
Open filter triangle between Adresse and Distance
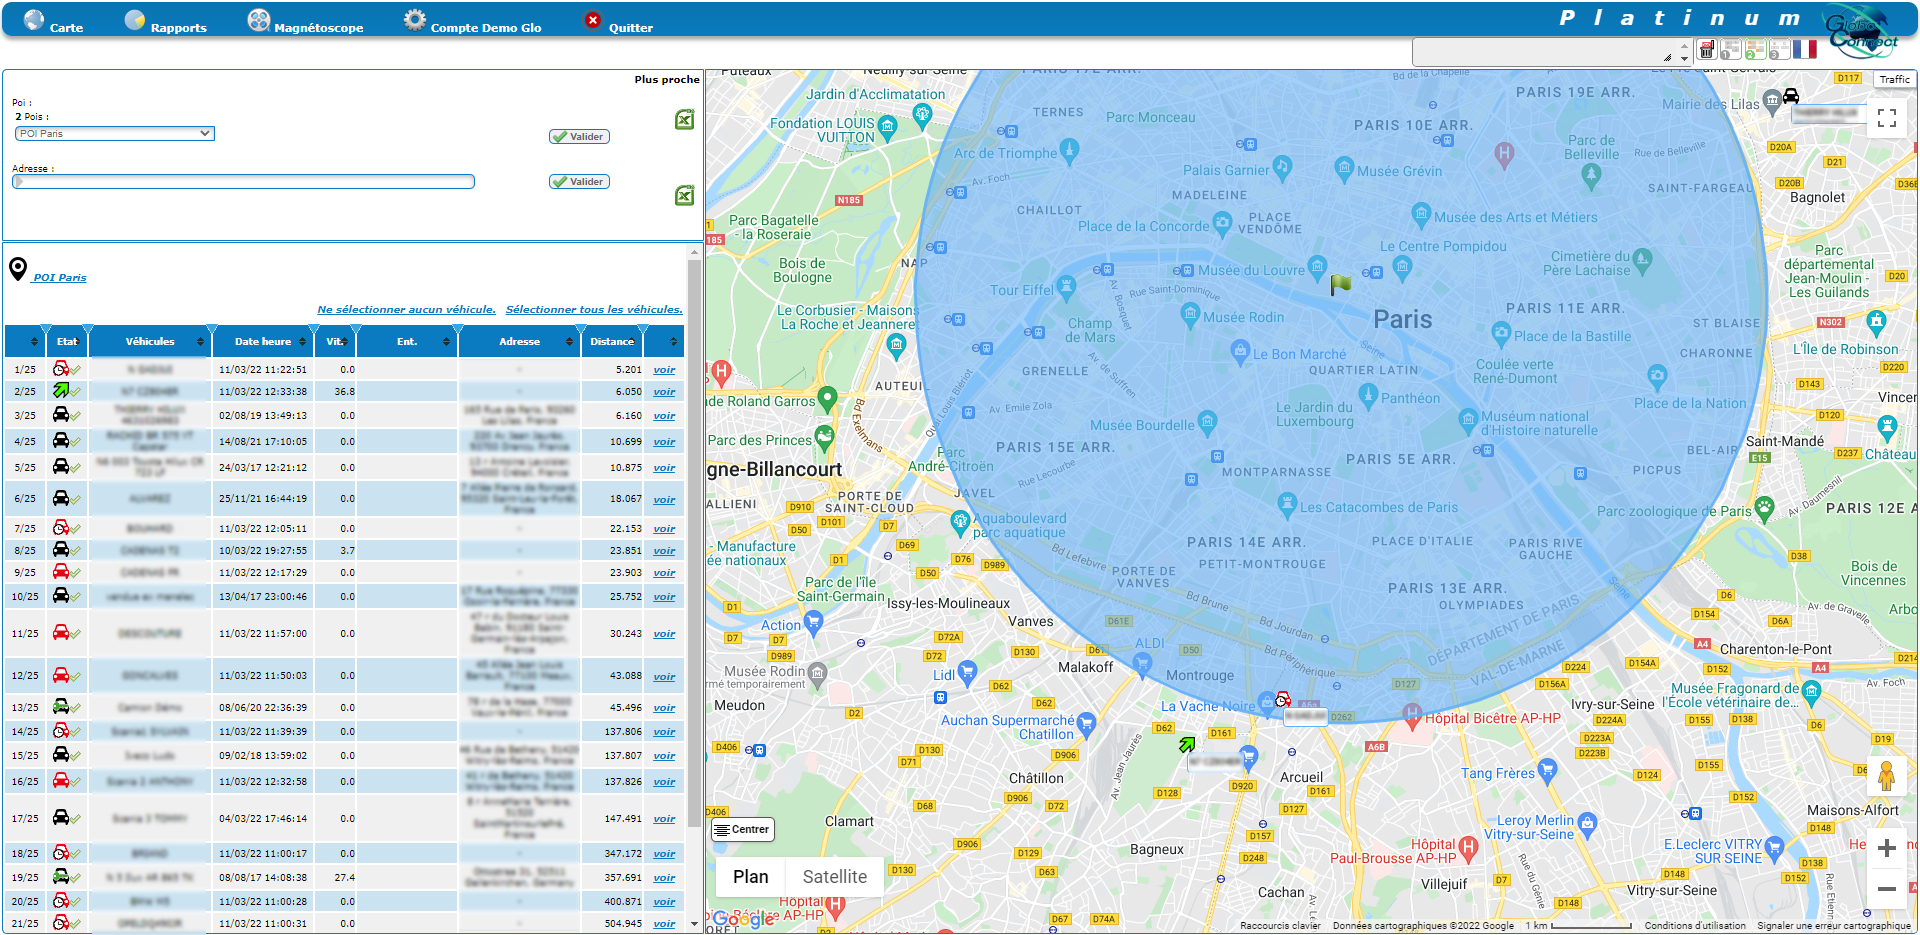click(581, 329)
